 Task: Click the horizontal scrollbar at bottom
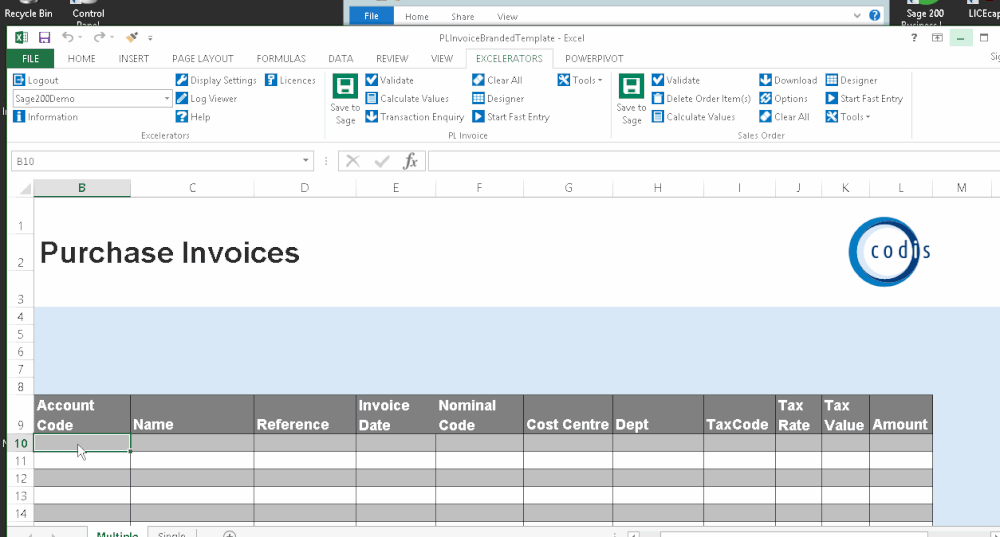793,534
